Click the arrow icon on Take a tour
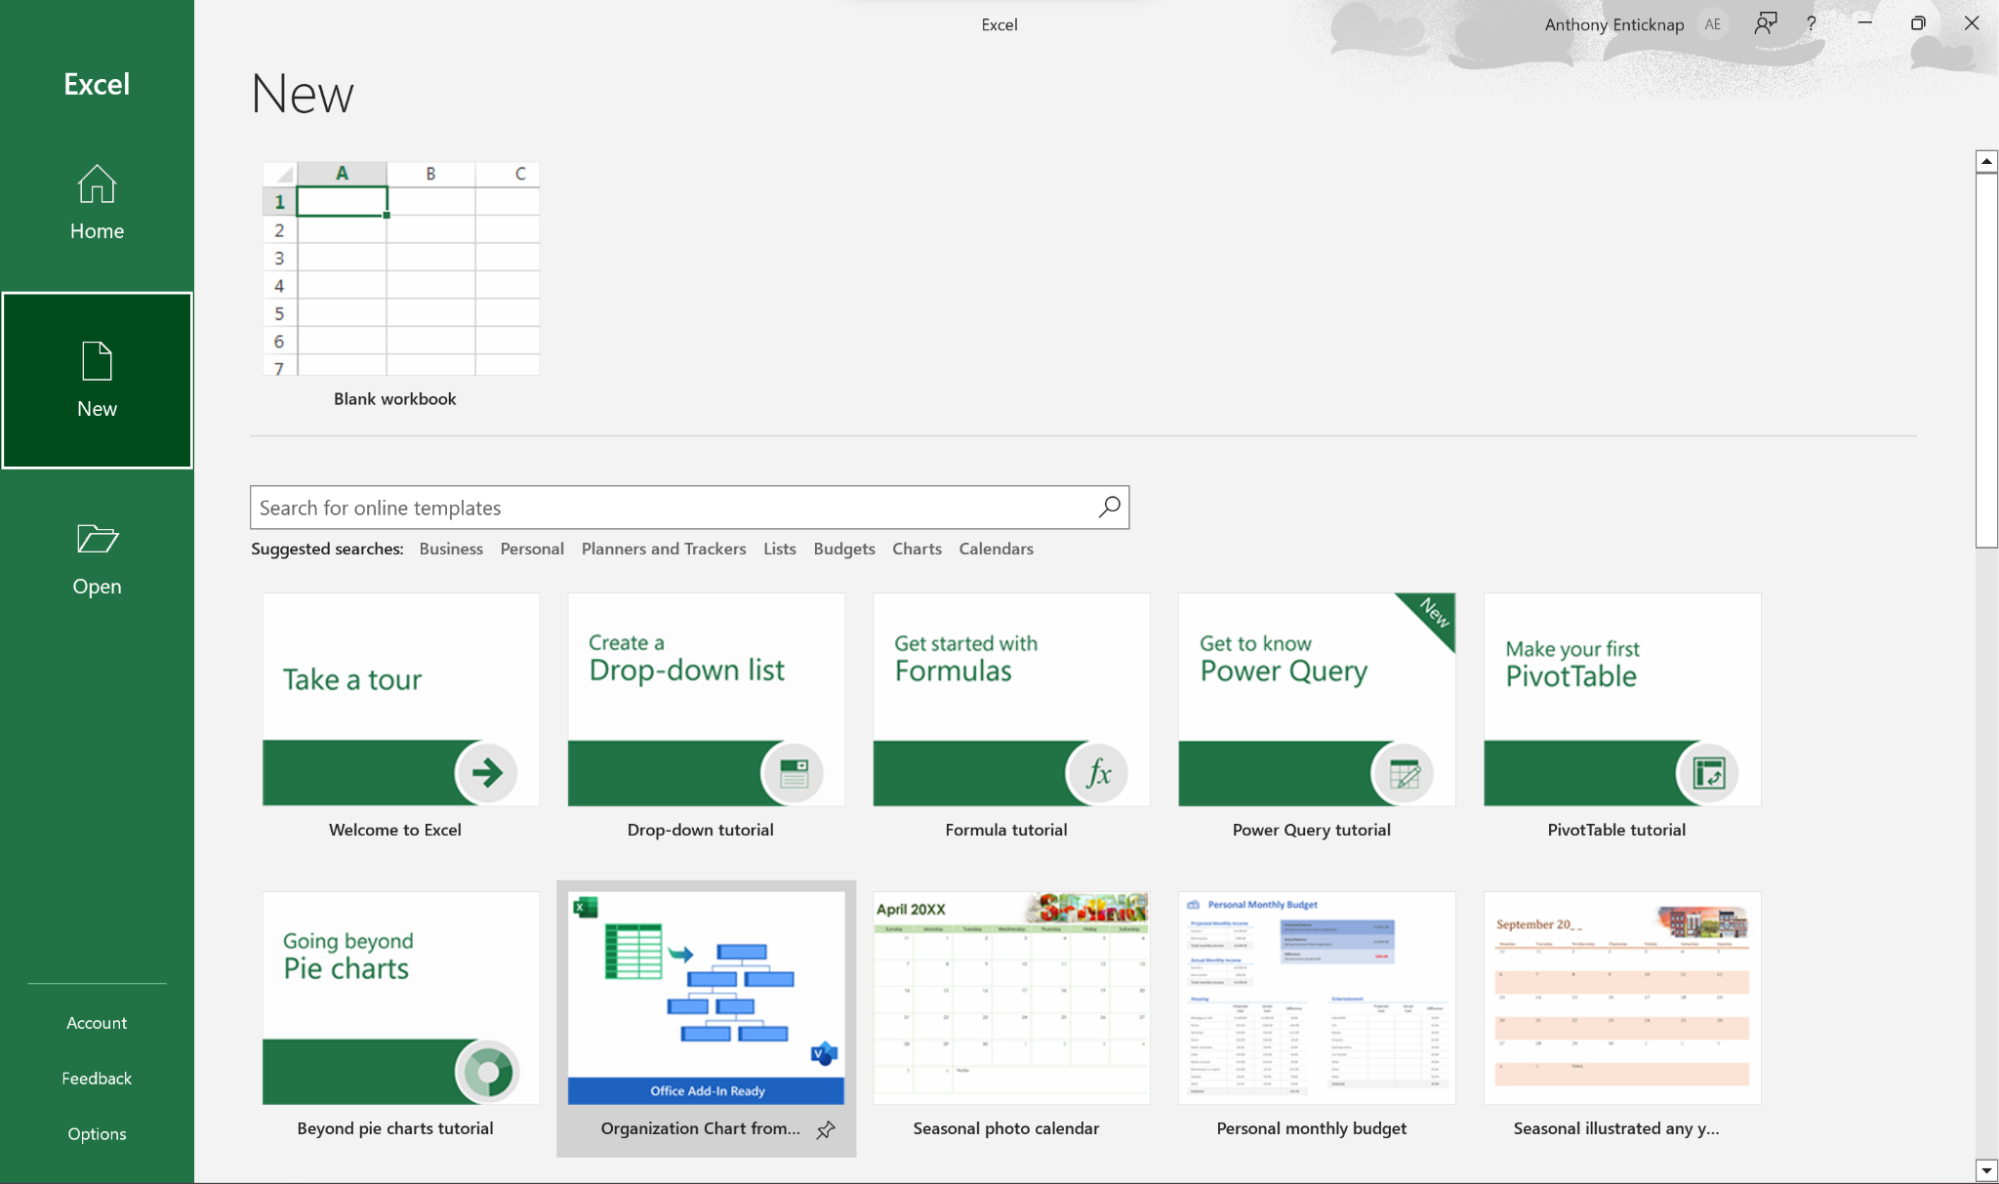This screenshot has width=1999, height=1184. tap(486, 772)
